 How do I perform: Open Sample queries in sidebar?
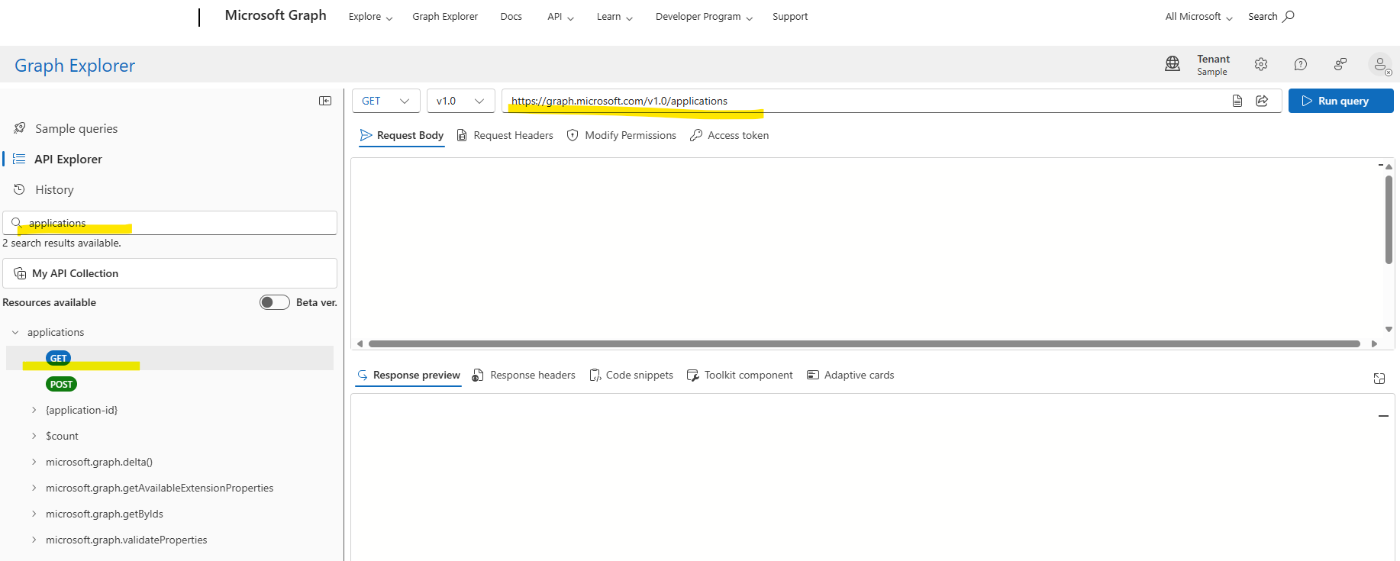76,129
